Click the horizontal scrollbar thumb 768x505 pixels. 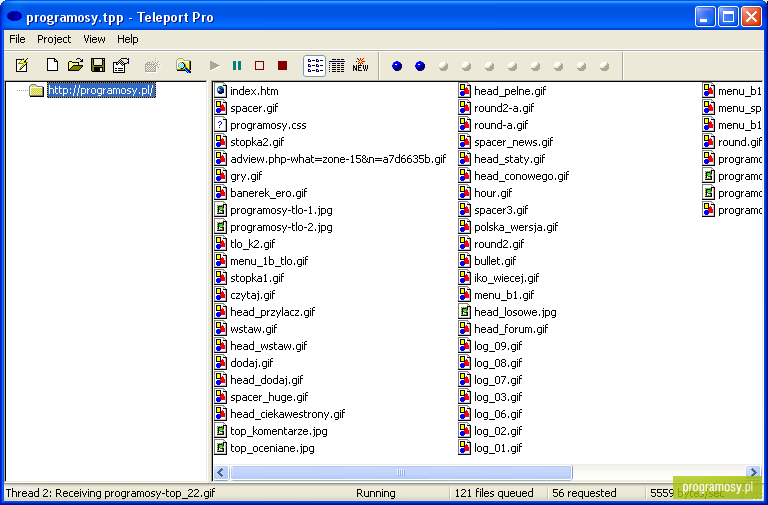(401, 472)
